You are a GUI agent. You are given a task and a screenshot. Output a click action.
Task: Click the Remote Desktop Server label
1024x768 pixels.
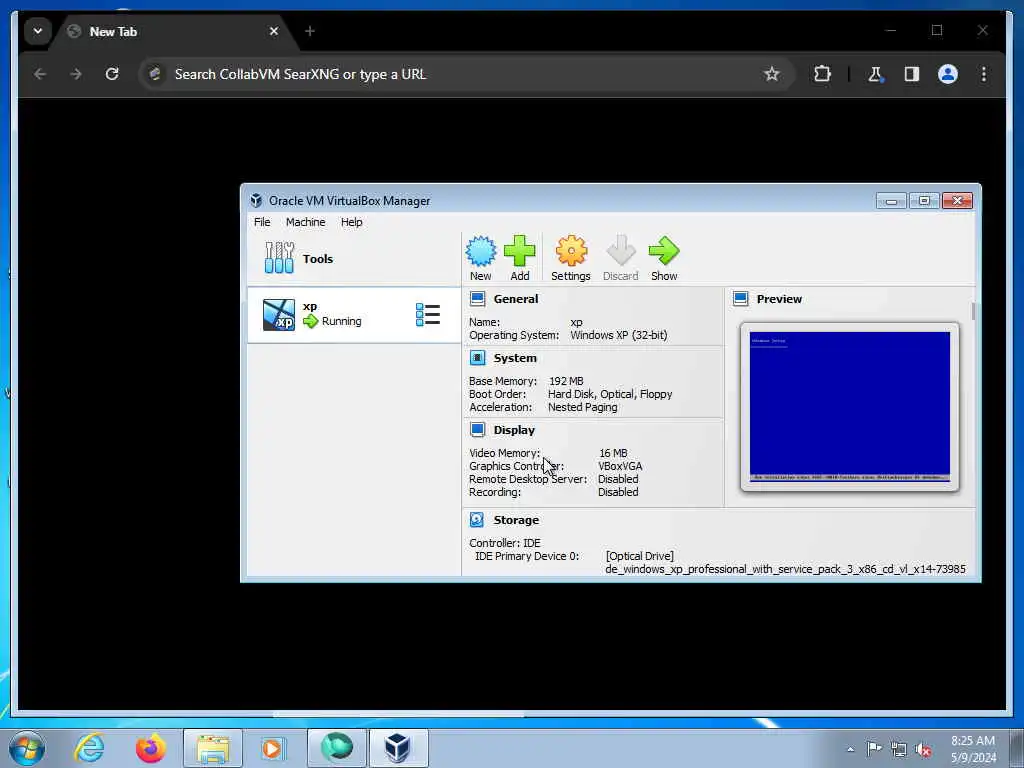click(528, 479)
